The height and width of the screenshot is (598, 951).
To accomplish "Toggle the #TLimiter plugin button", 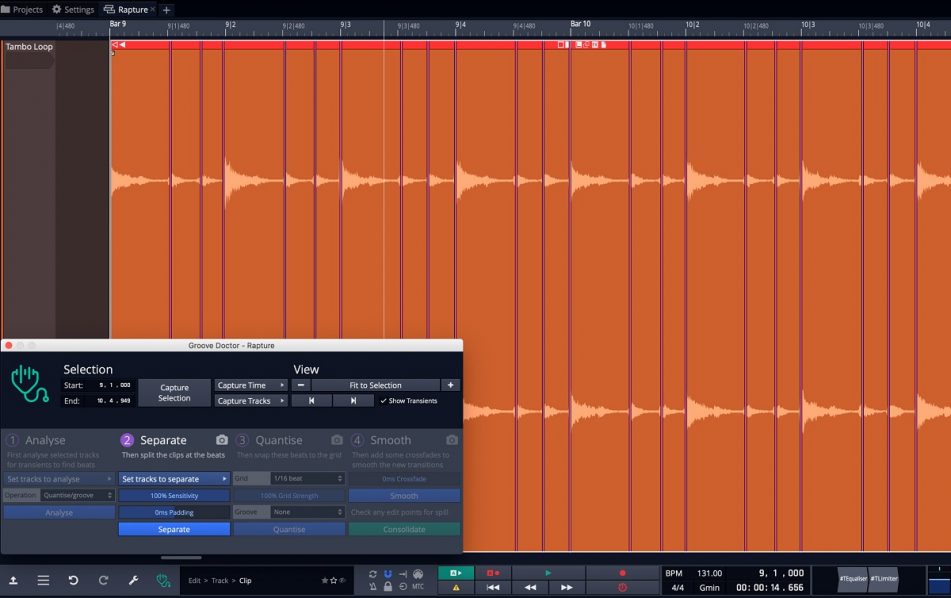I will point(883,579).
